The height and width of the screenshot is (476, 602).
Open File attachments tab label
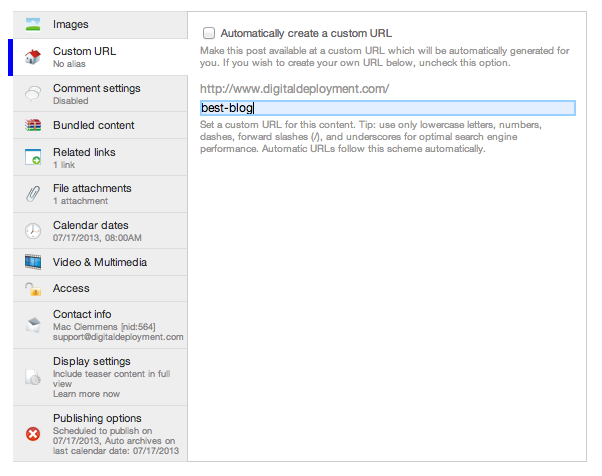[x=92, y=188]
